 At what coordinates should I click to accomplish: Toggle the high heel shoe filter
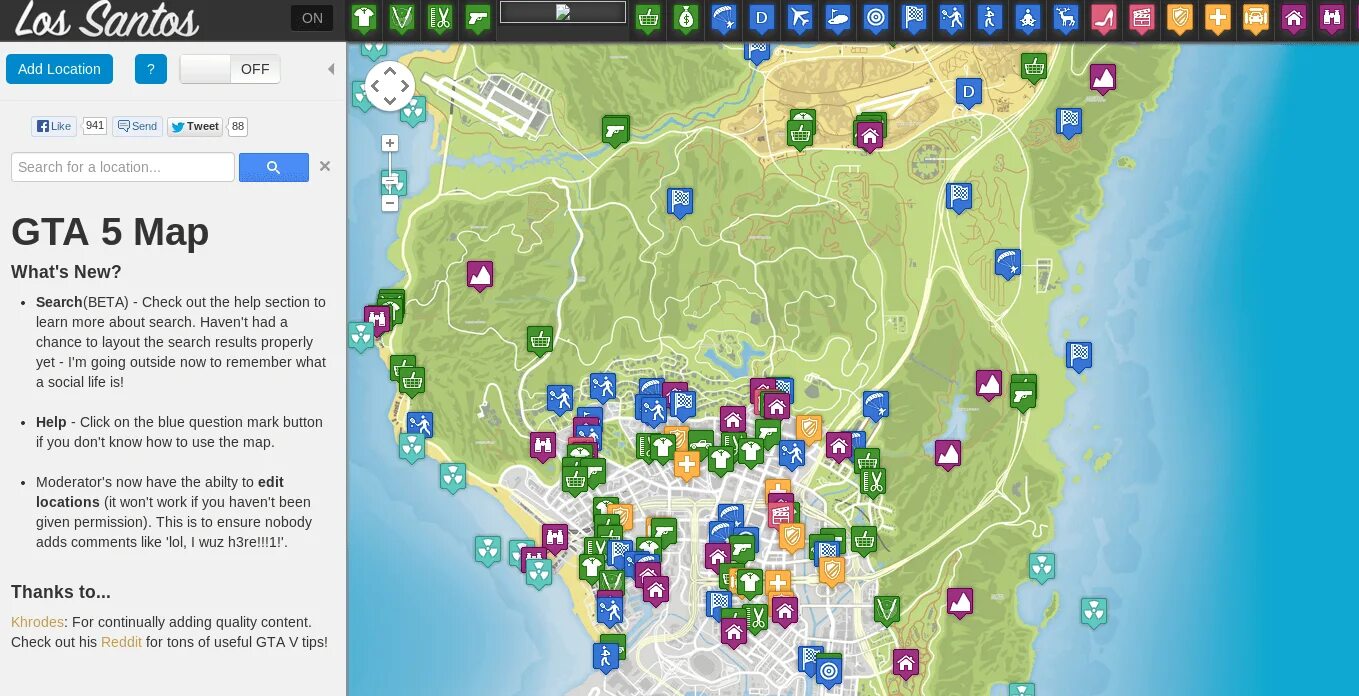[1104, 18]
